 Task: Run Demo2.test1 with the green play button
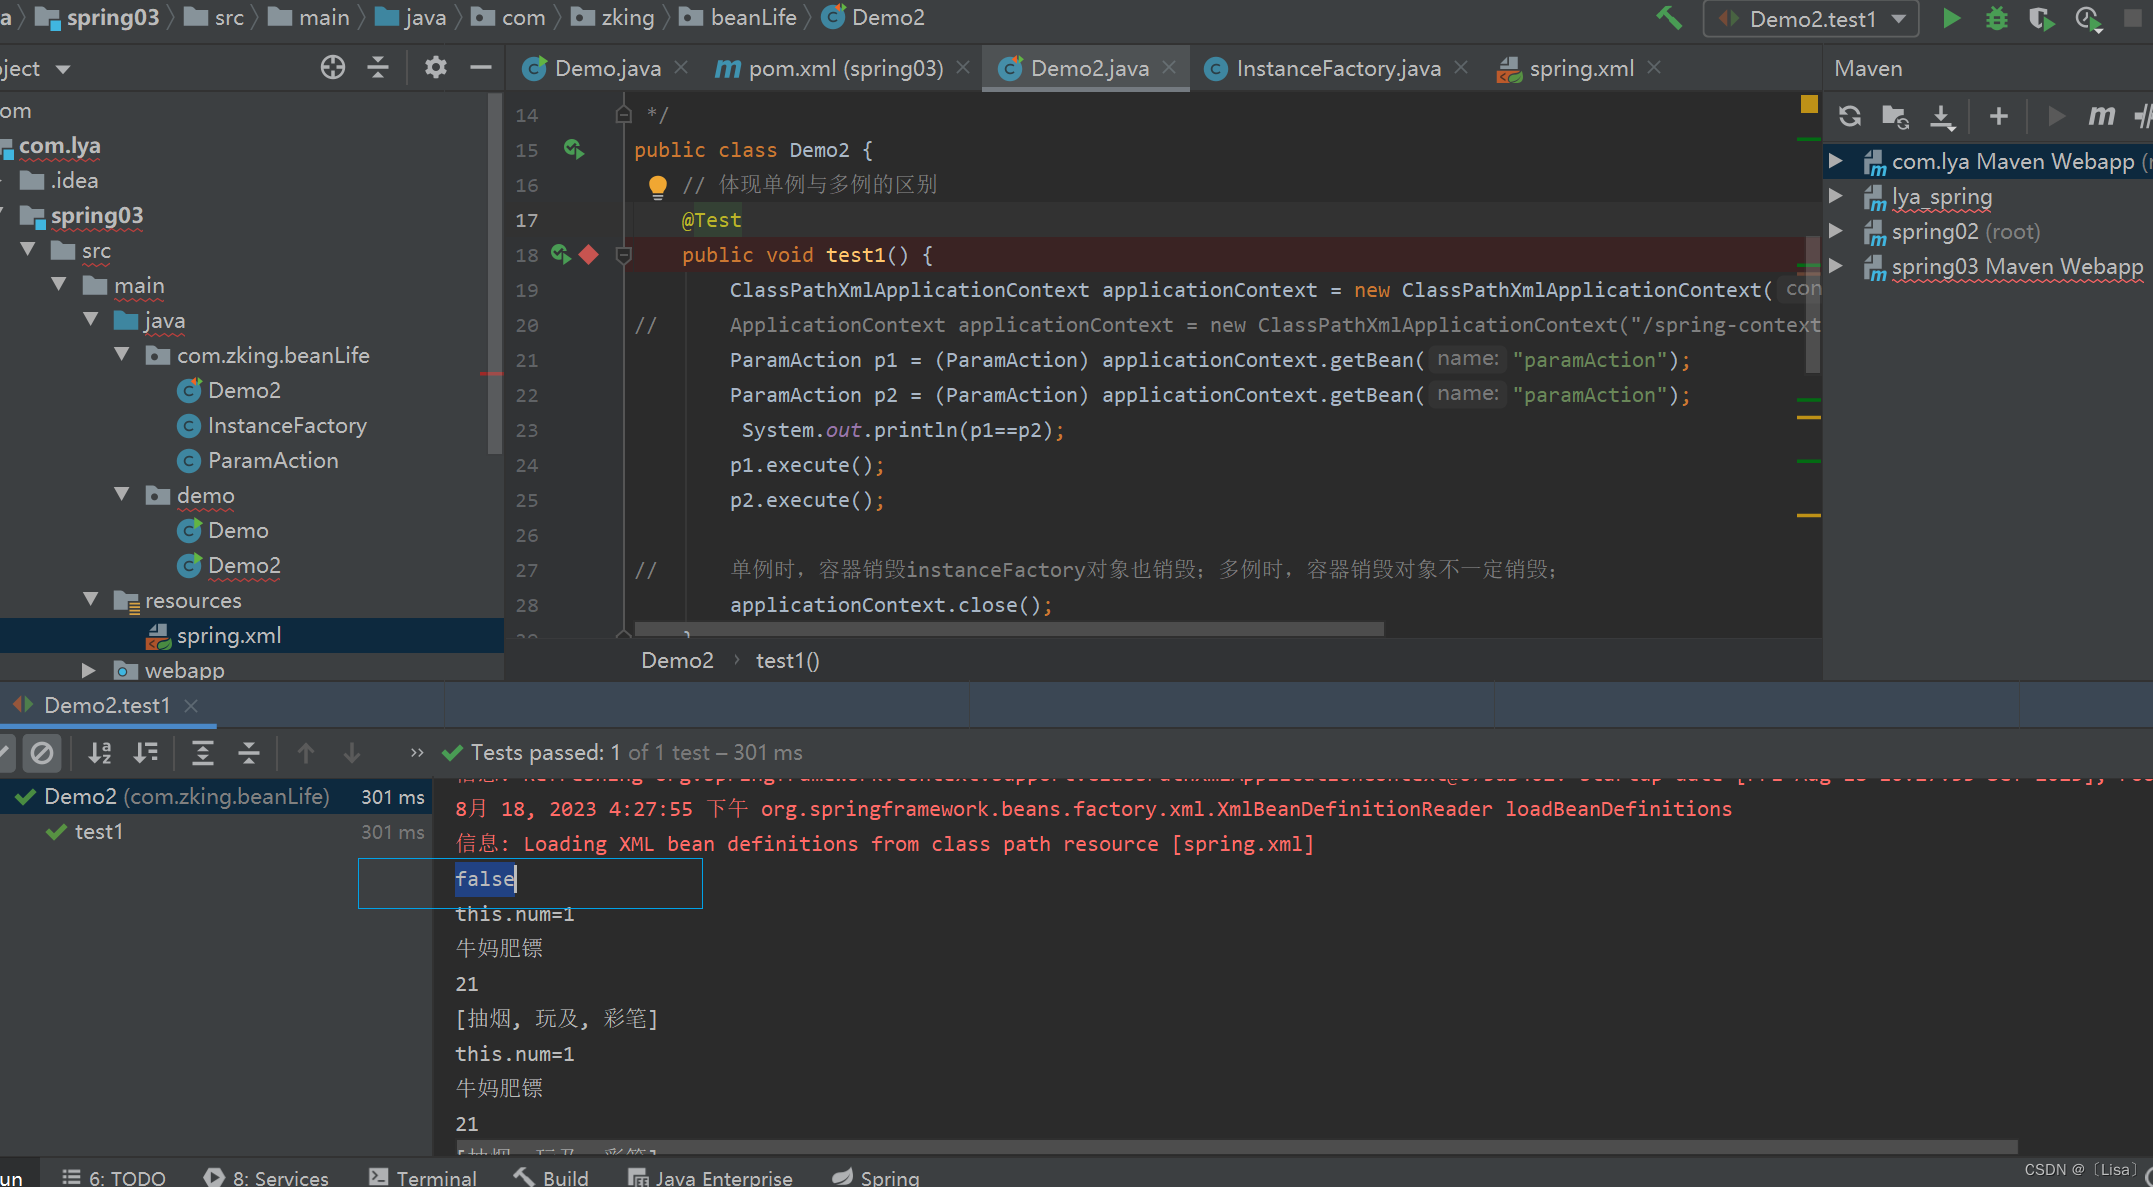[1951, 18]
